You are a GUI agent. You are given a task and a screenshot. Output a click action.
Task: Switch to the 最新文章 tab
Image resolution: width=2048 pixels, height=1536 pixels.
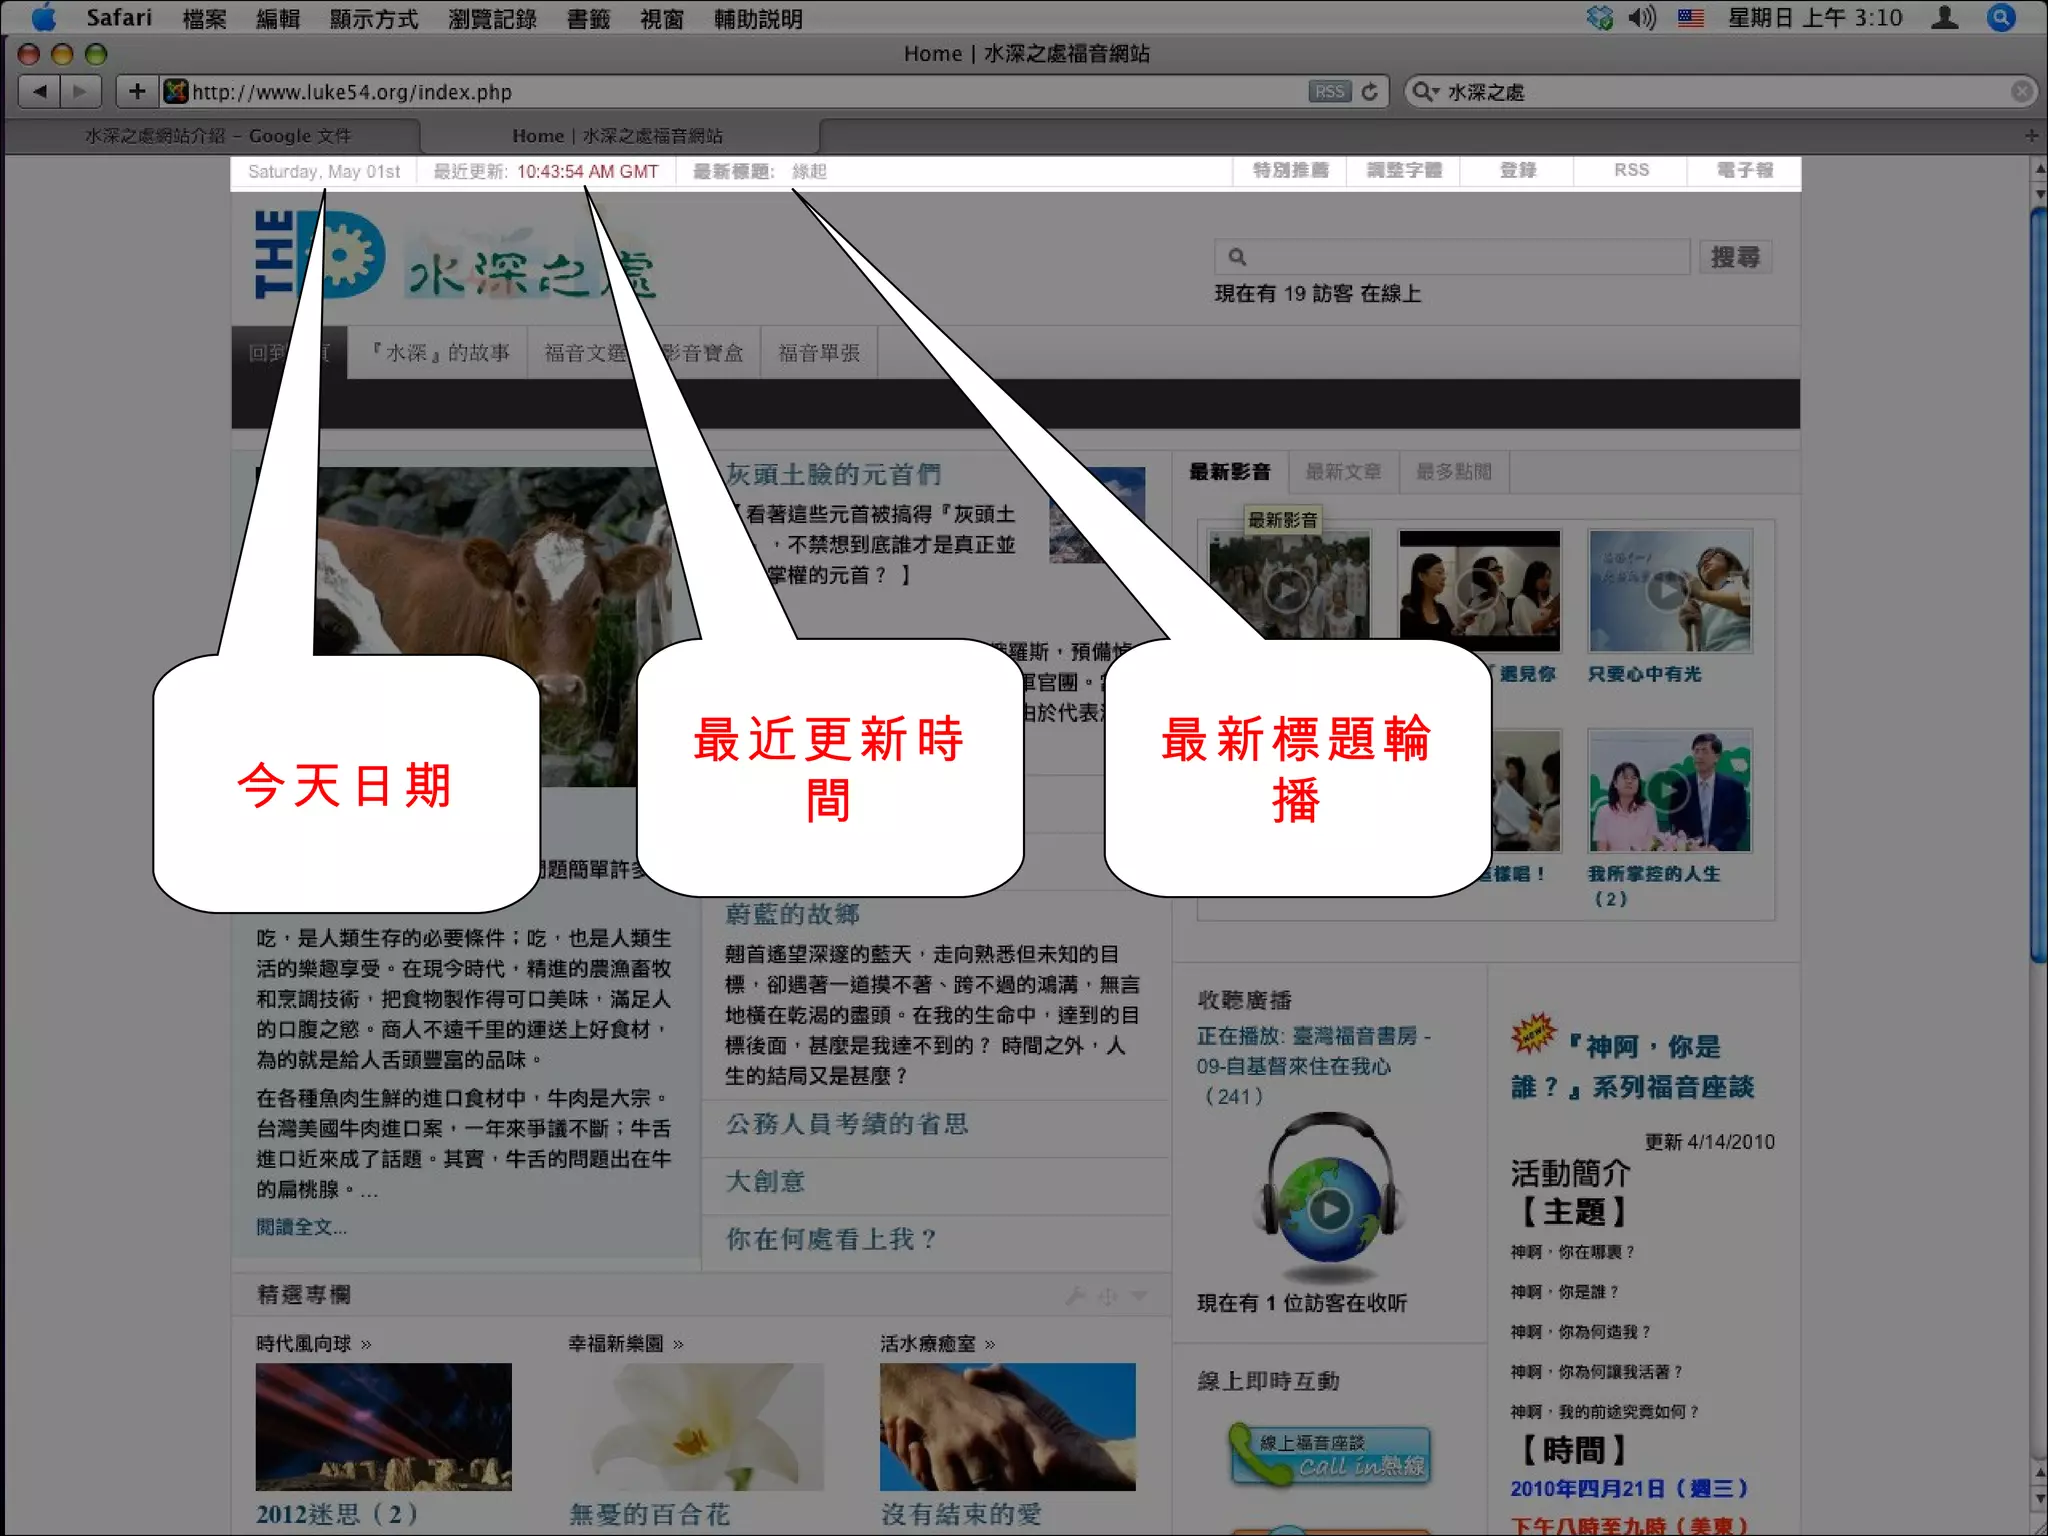point(1343,471)
